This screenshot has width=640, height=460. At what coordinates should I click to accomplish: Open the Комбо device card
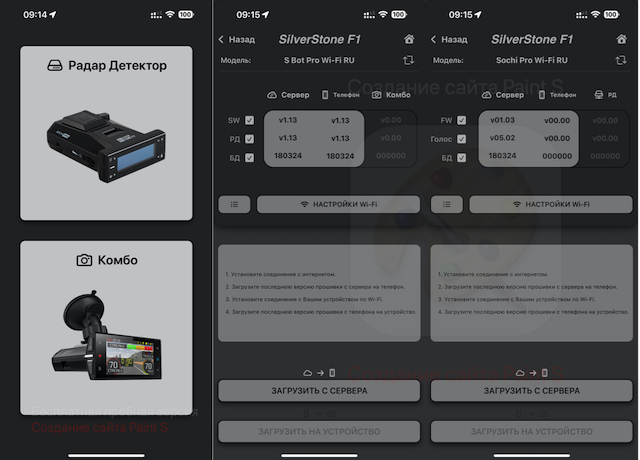[x=106, y=328]
